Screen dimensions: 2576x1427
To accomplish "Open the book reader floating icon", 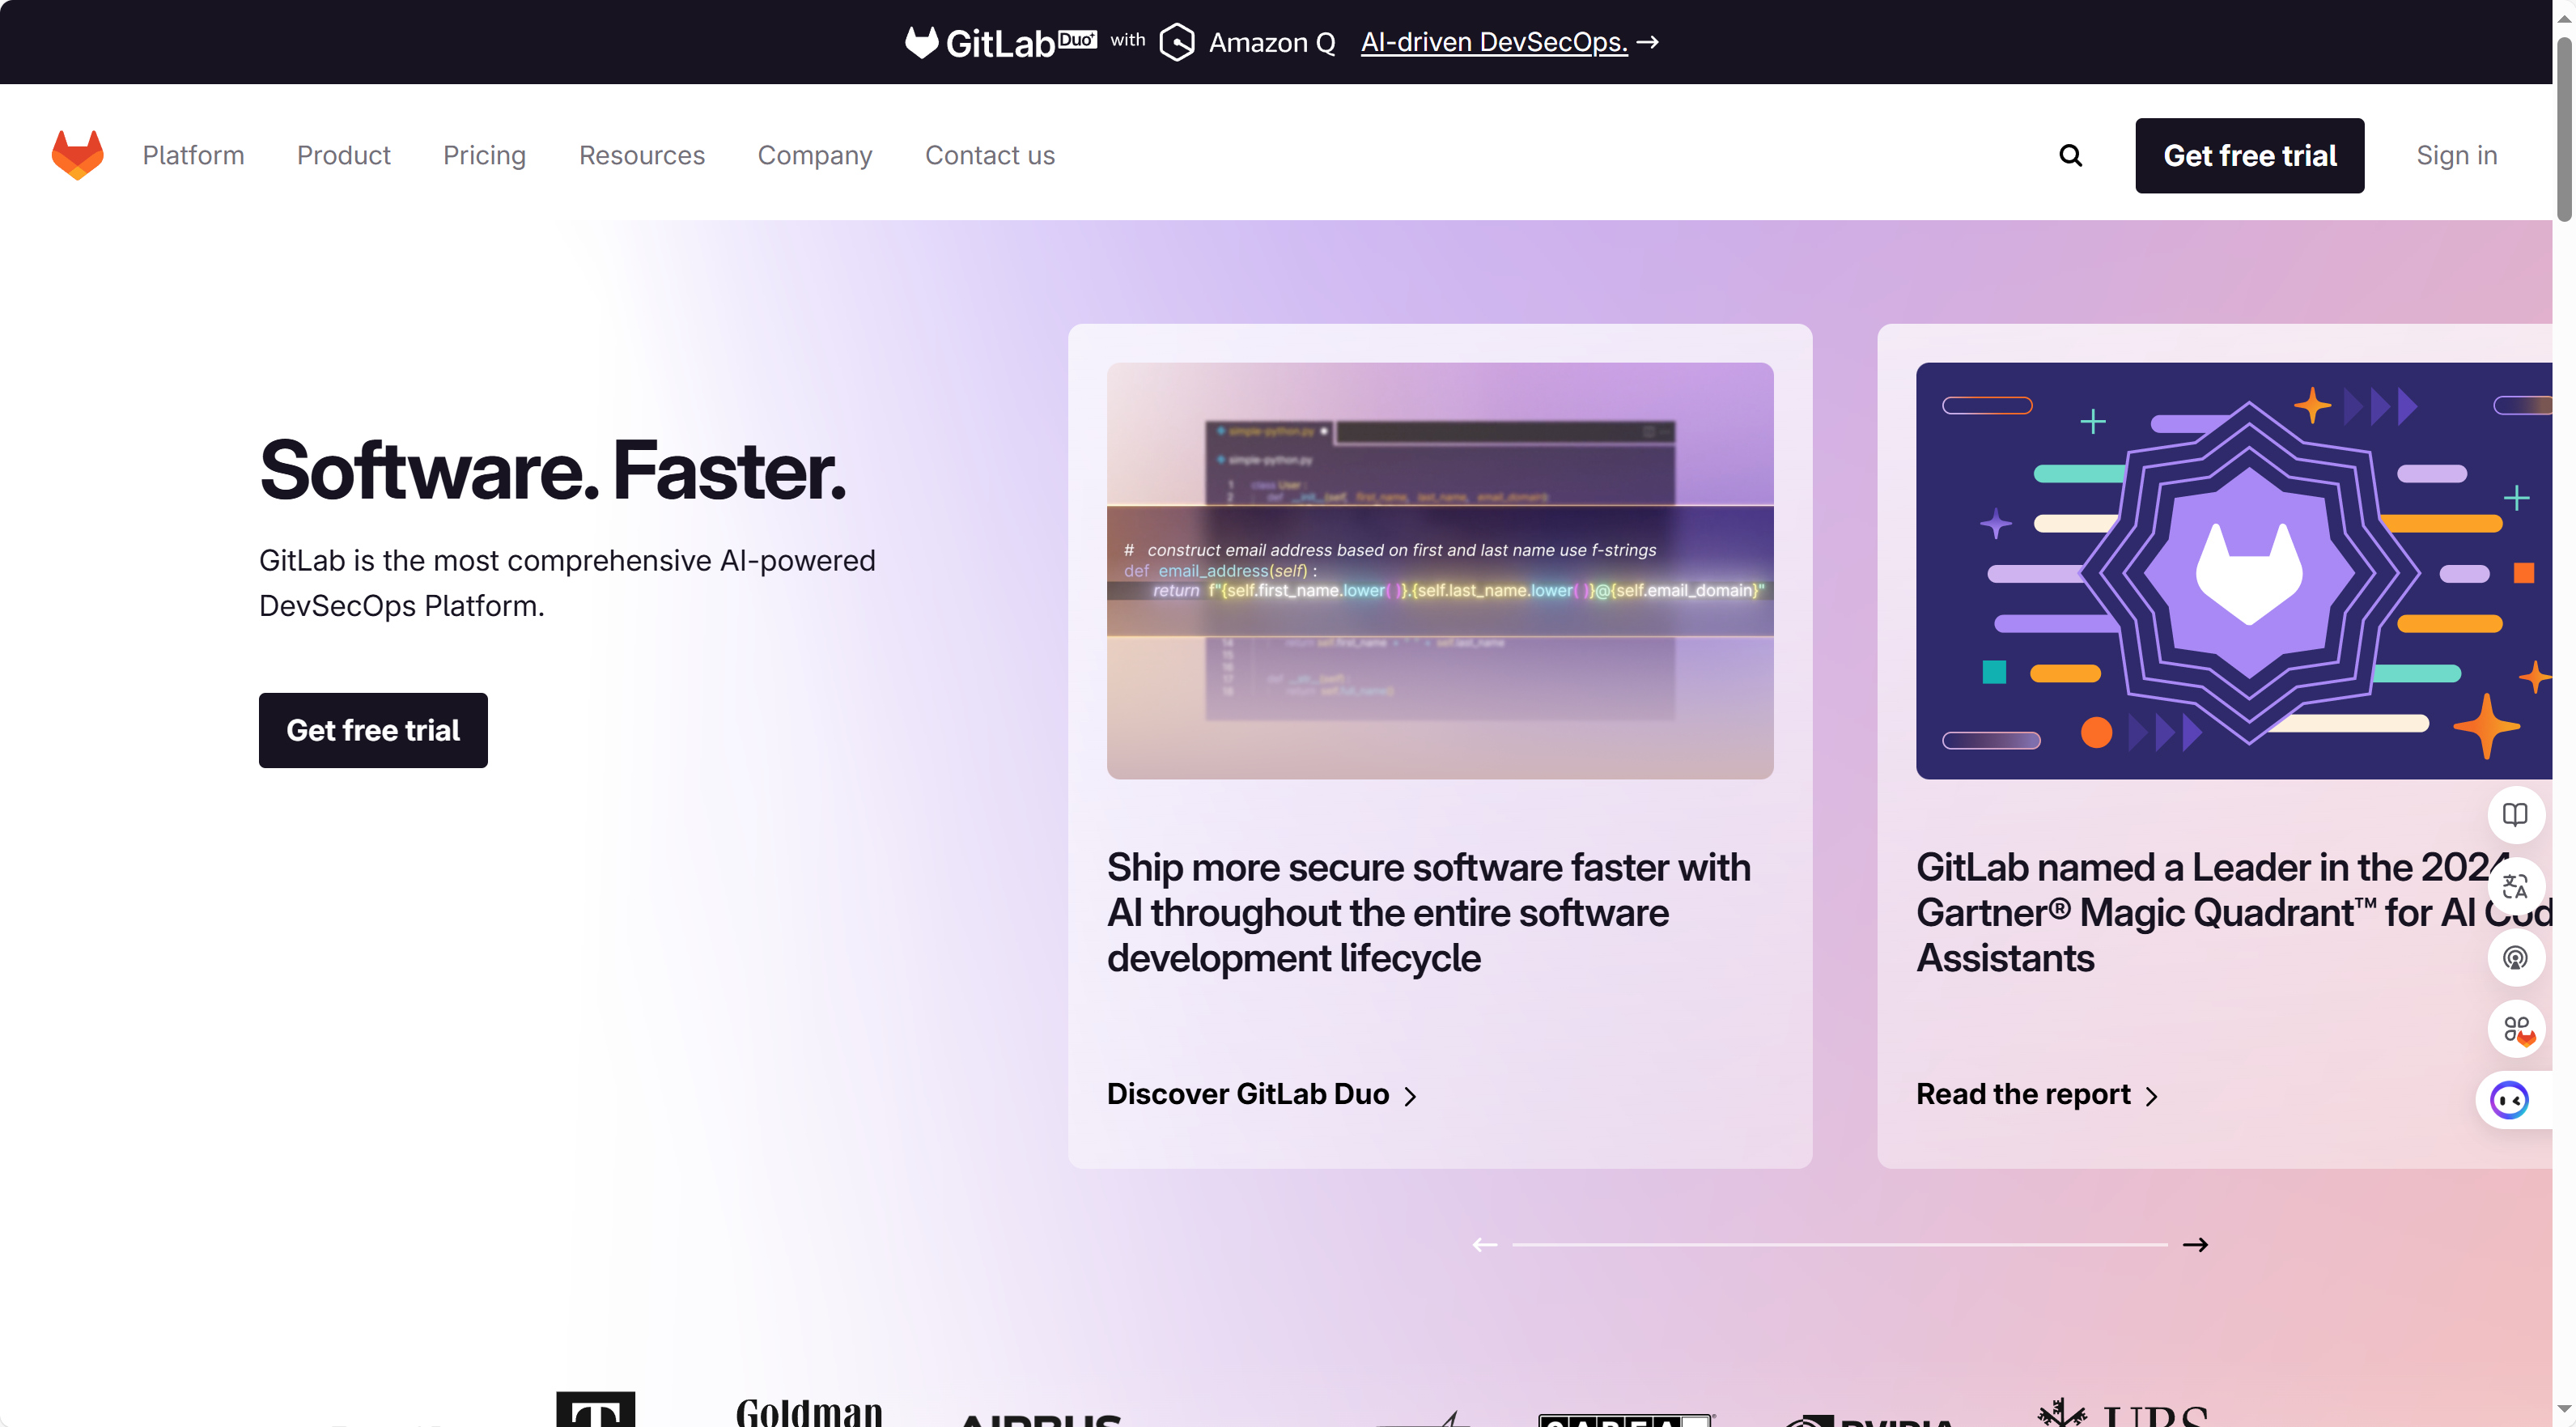I will coord(2515,814).
